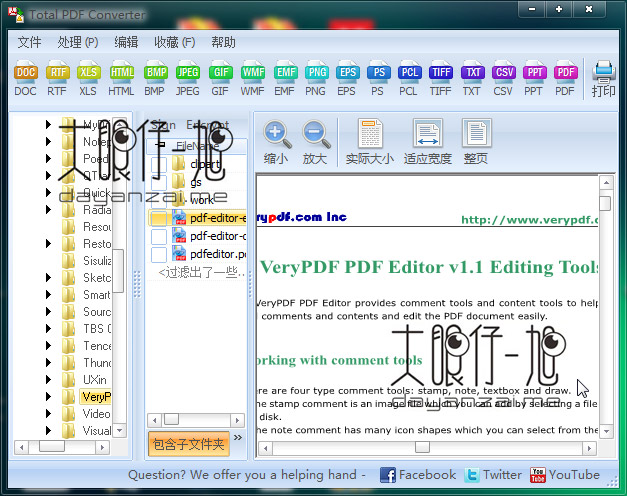Set preview to 适应宽度
627x496 pixels.
pyautogui.click(x=427, y=142)
